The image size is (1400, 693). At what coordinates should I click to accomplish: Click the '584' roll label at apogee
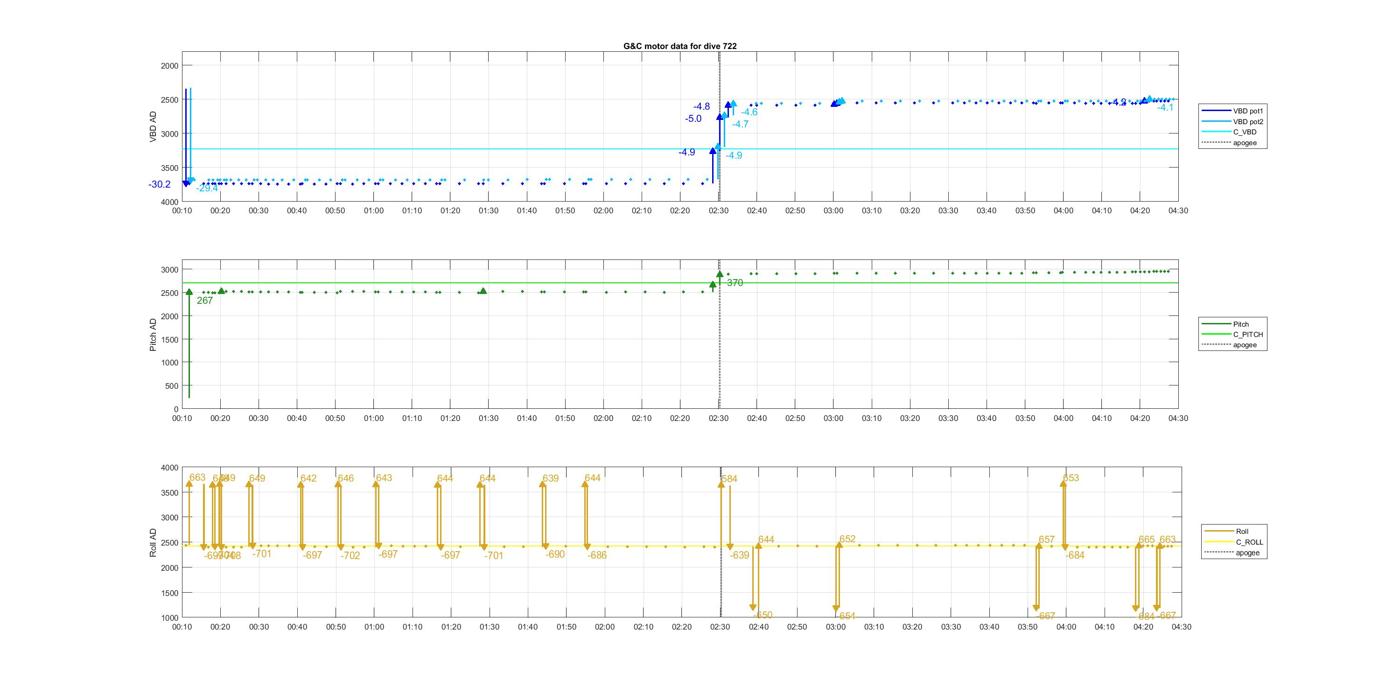729,479
